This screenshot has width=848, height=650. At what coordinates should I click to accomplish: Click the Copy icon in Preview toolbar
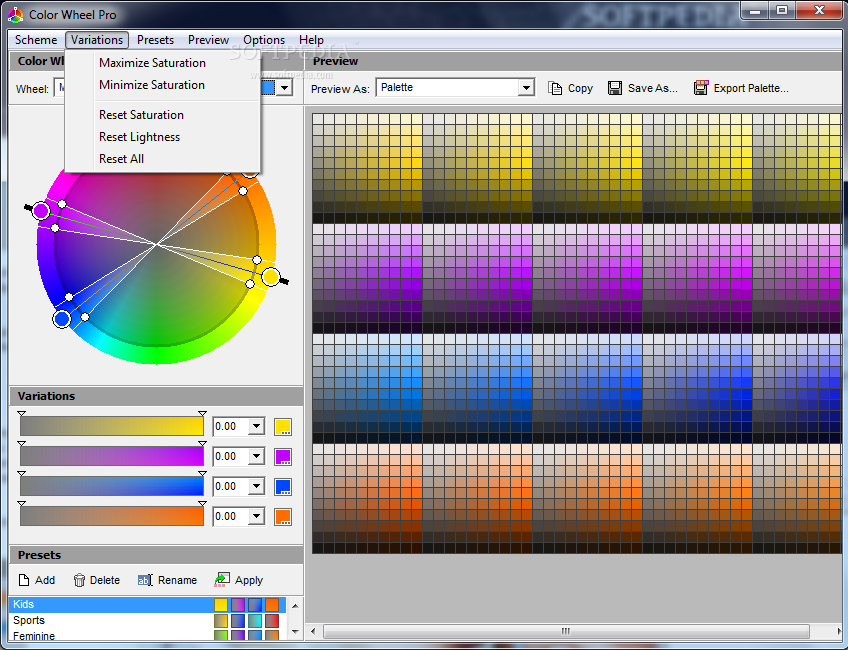[x=555, y=88]
